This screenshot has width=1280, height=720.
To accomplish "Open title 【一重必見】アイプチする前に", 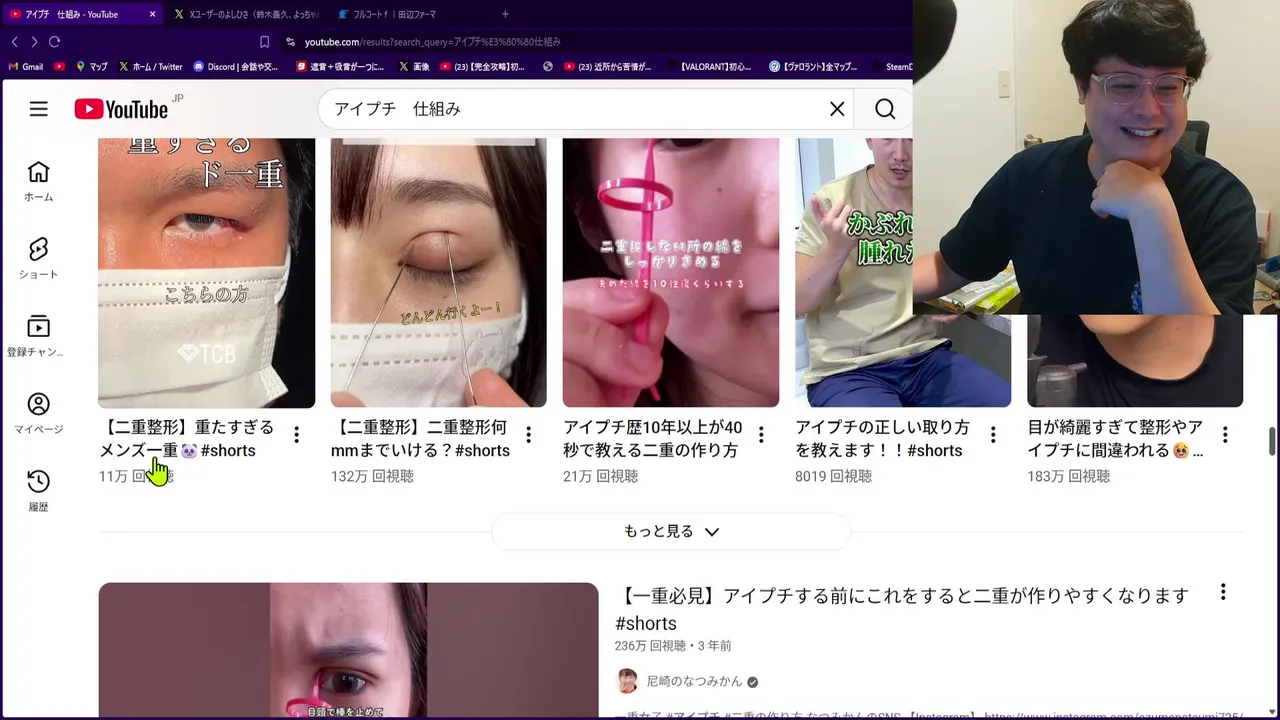I will [901, 609].
